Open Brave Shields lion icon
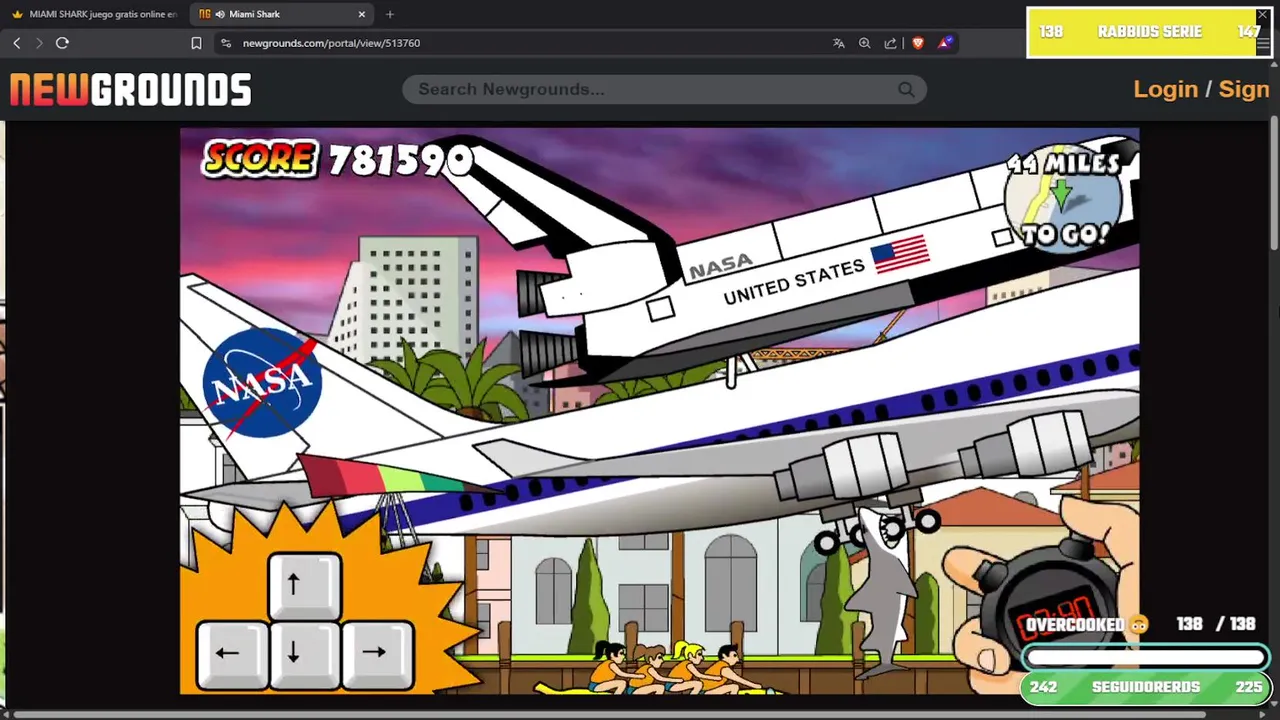This screenshot has height=720, width=1280. [918, 43]
